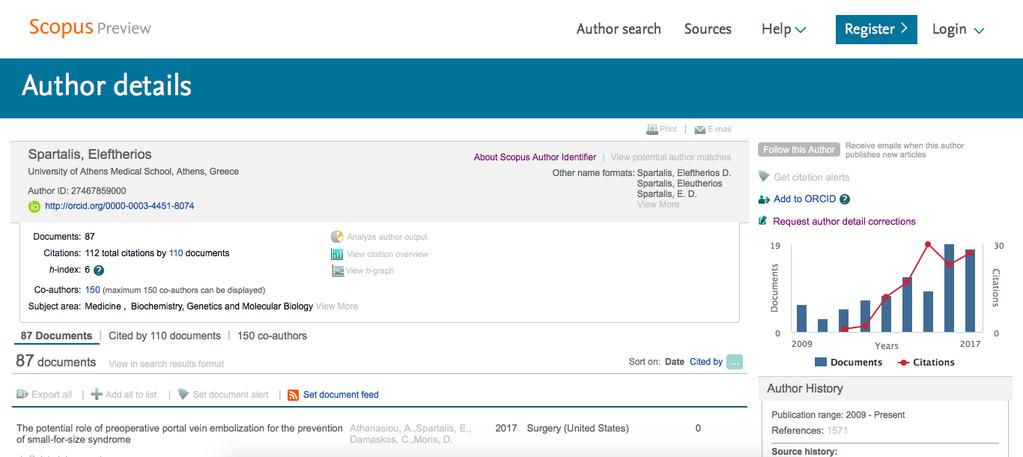Click View in search results format
This screenshot has width=1023, height=457.
point(166,364)
